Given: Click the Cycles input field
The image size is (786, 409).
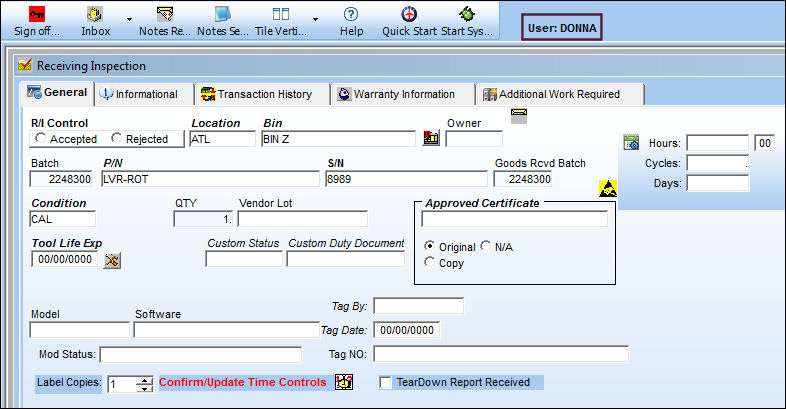Looking at the screenshot, I should coord(717,163).
